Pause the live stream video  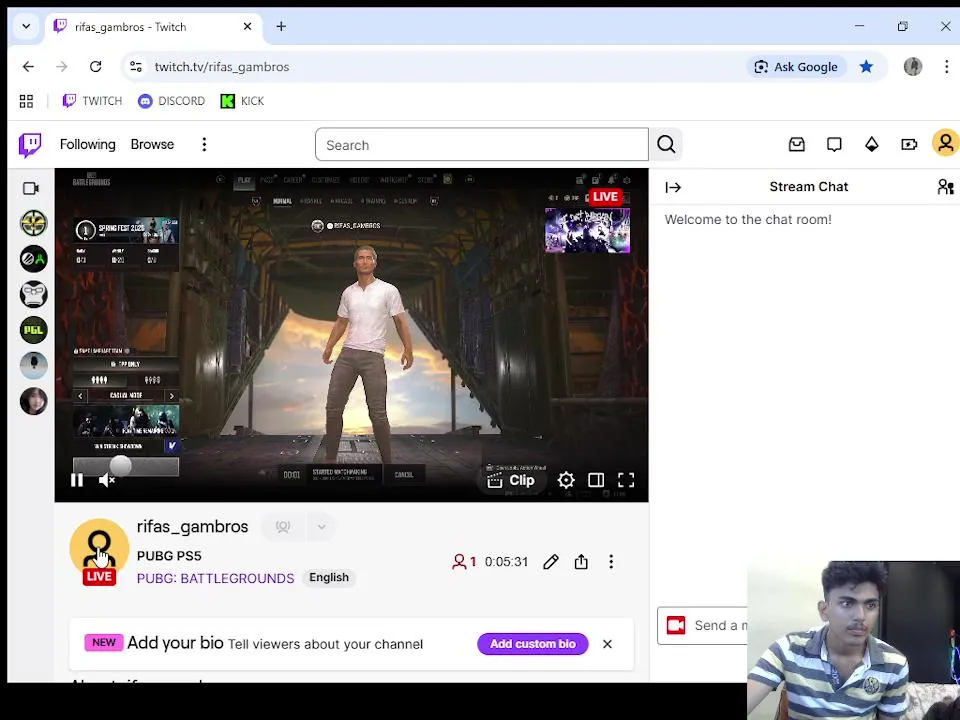click(77, 481)
